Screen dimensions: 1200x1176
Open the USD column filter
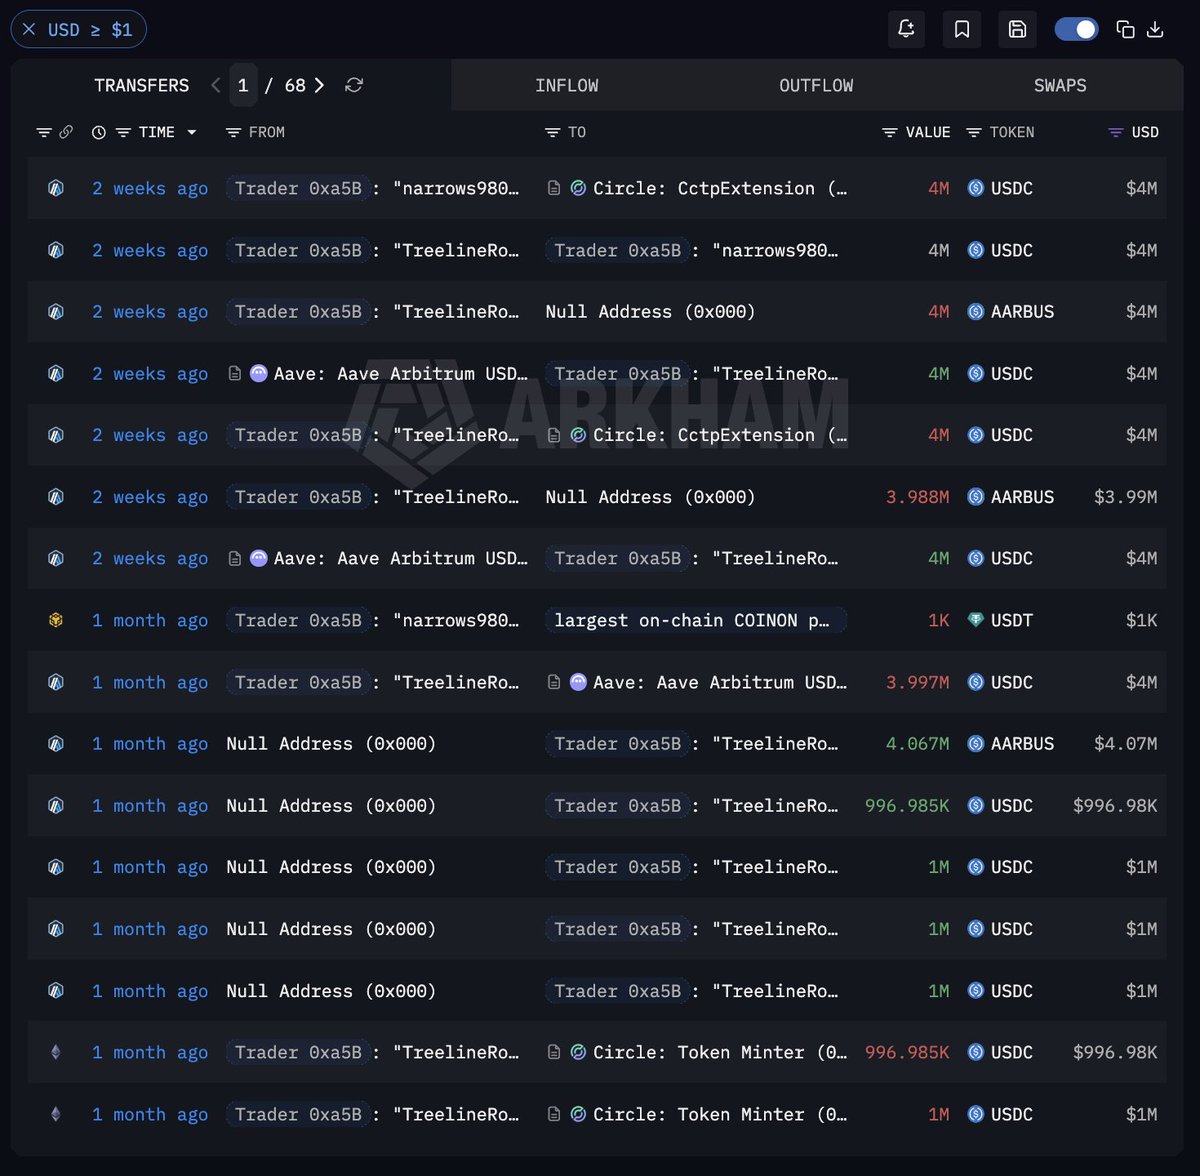coord(1116,132)
